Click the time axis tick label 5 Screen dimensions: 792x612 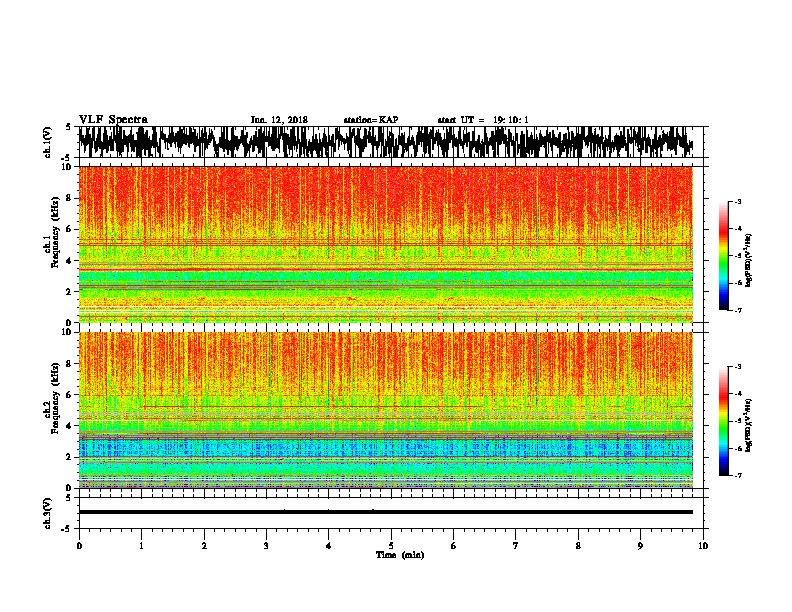click(391, 546)
